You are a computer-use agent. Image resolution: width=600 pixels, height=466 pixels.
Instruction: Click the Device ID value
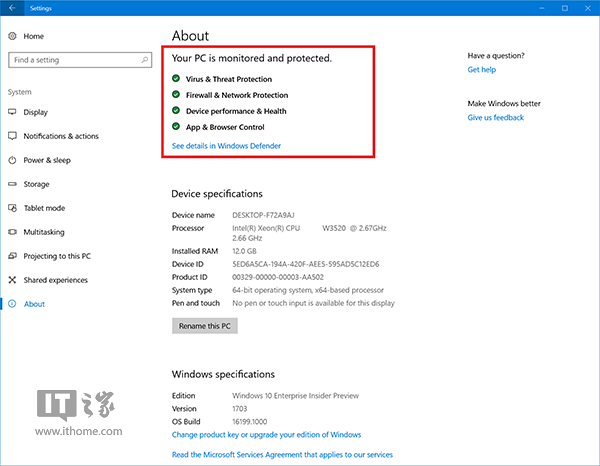[x=305, y=264]
